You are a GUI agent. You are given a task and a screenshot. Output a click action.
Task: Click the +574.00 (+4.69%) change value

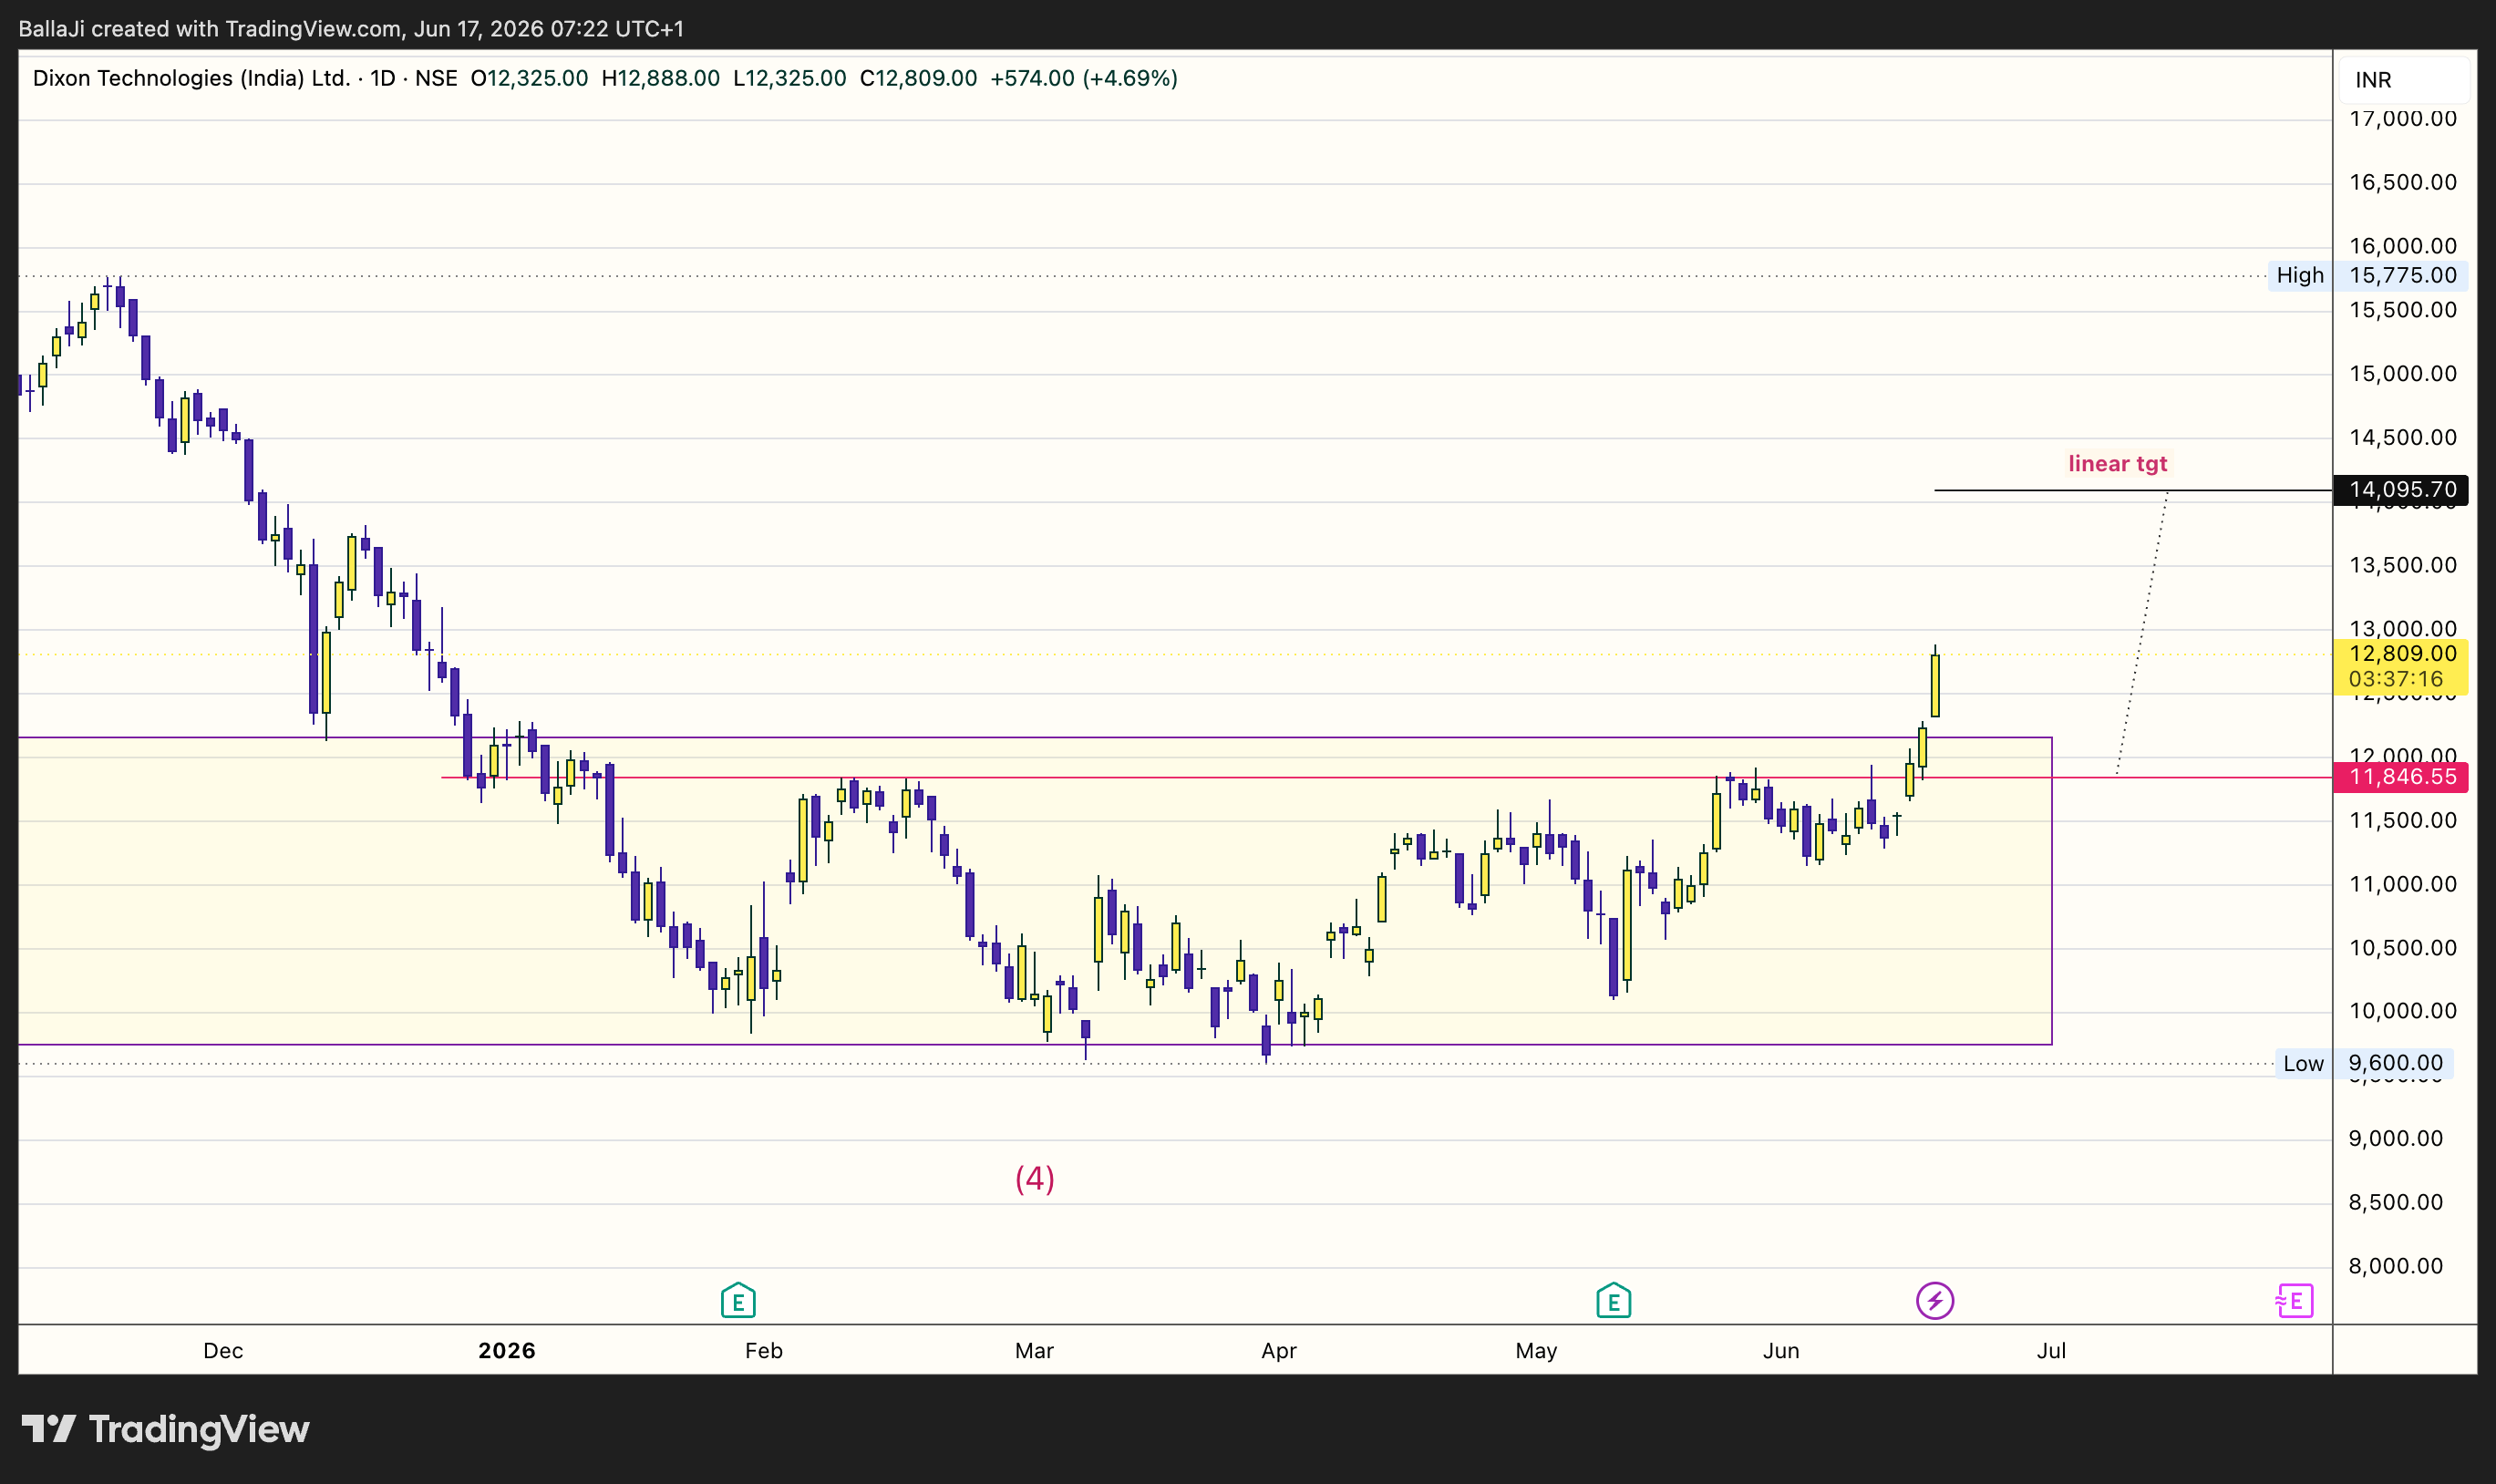coord(1083,78)
